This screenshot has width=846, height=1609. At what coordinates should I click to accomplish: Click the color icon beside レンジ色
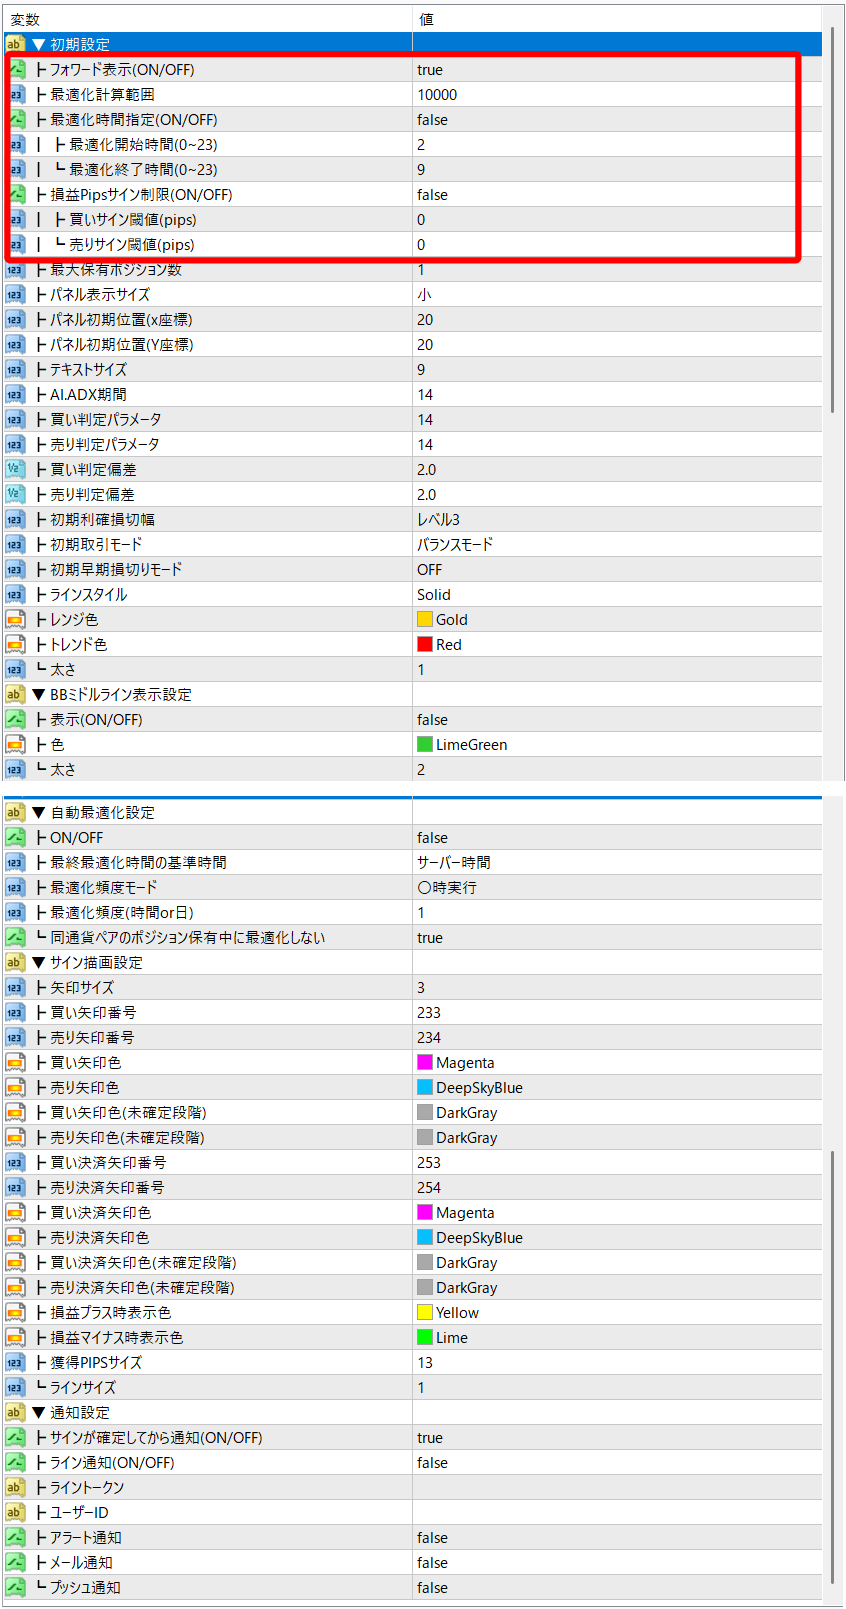15,619
